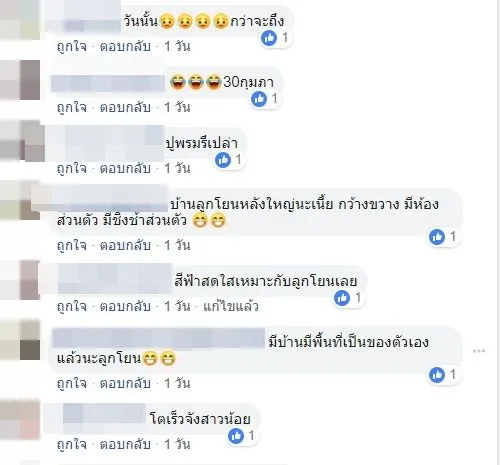
Task: Open like reaction count on ปูพรมรึเปล่า comment
Action: tap(238, 159)
